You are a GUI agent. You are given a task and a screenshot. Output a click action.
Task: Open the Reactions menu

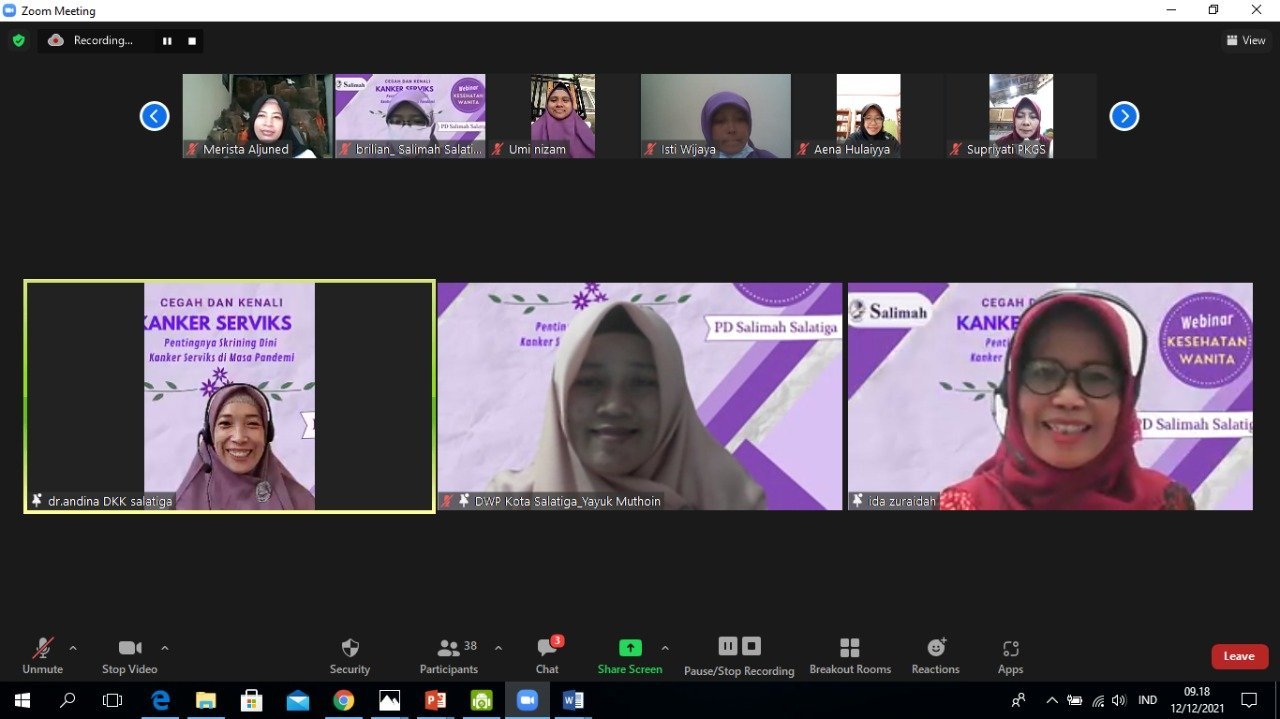point(936,656)
